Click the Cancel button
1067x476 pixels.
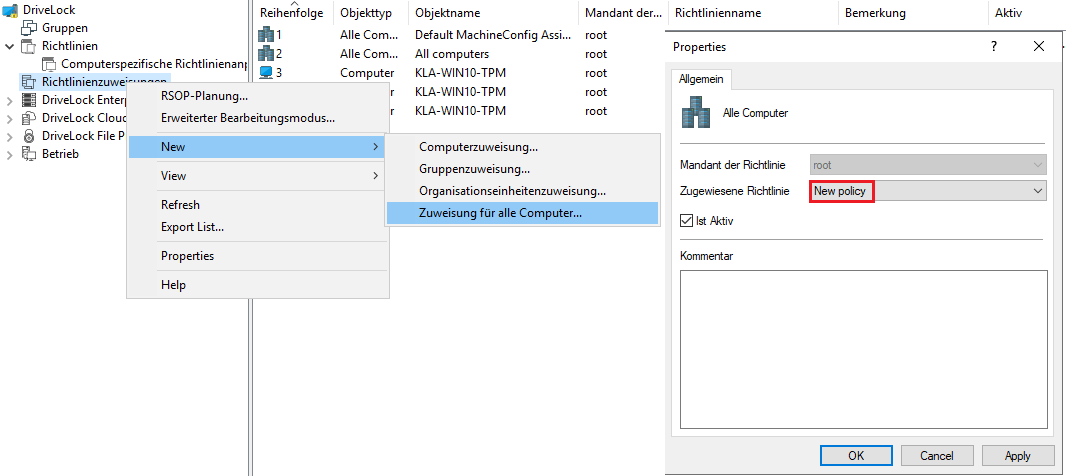tap(936, 456)
